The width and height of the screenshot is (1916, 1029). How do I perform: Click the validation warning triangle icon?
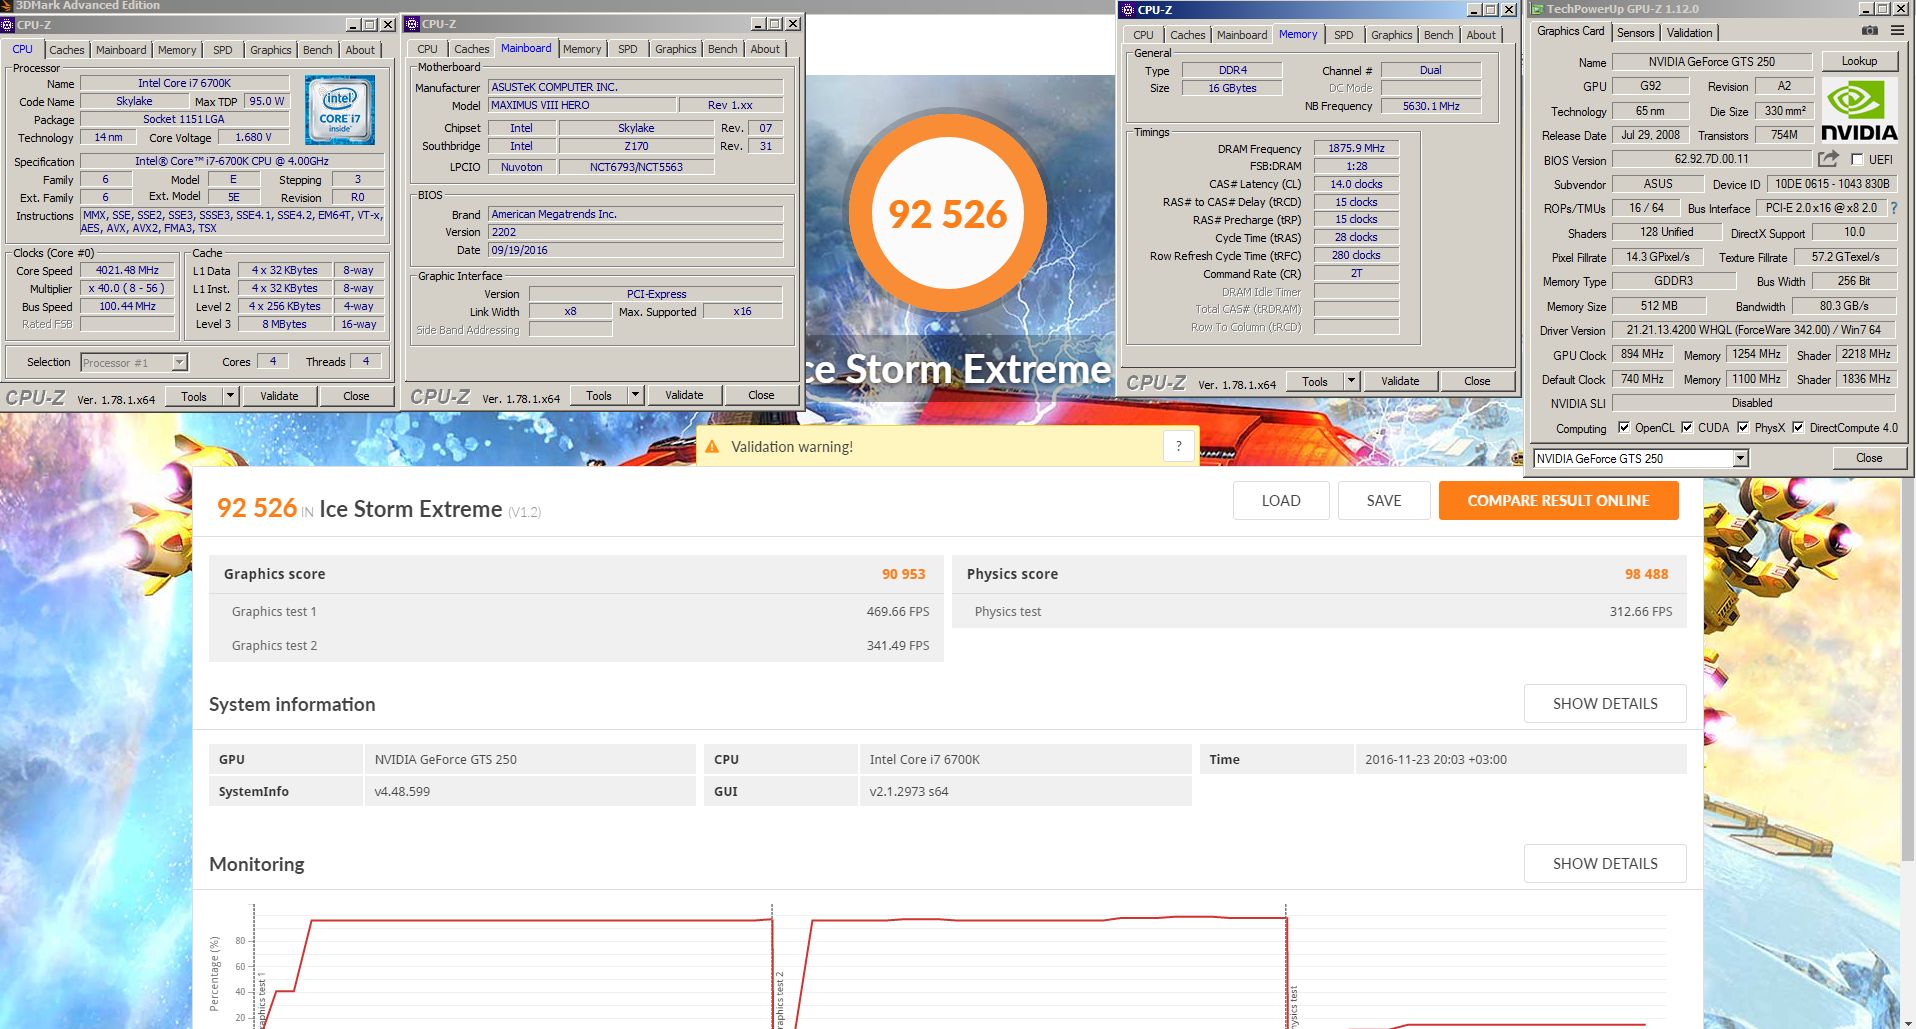(x=712, y=447)
